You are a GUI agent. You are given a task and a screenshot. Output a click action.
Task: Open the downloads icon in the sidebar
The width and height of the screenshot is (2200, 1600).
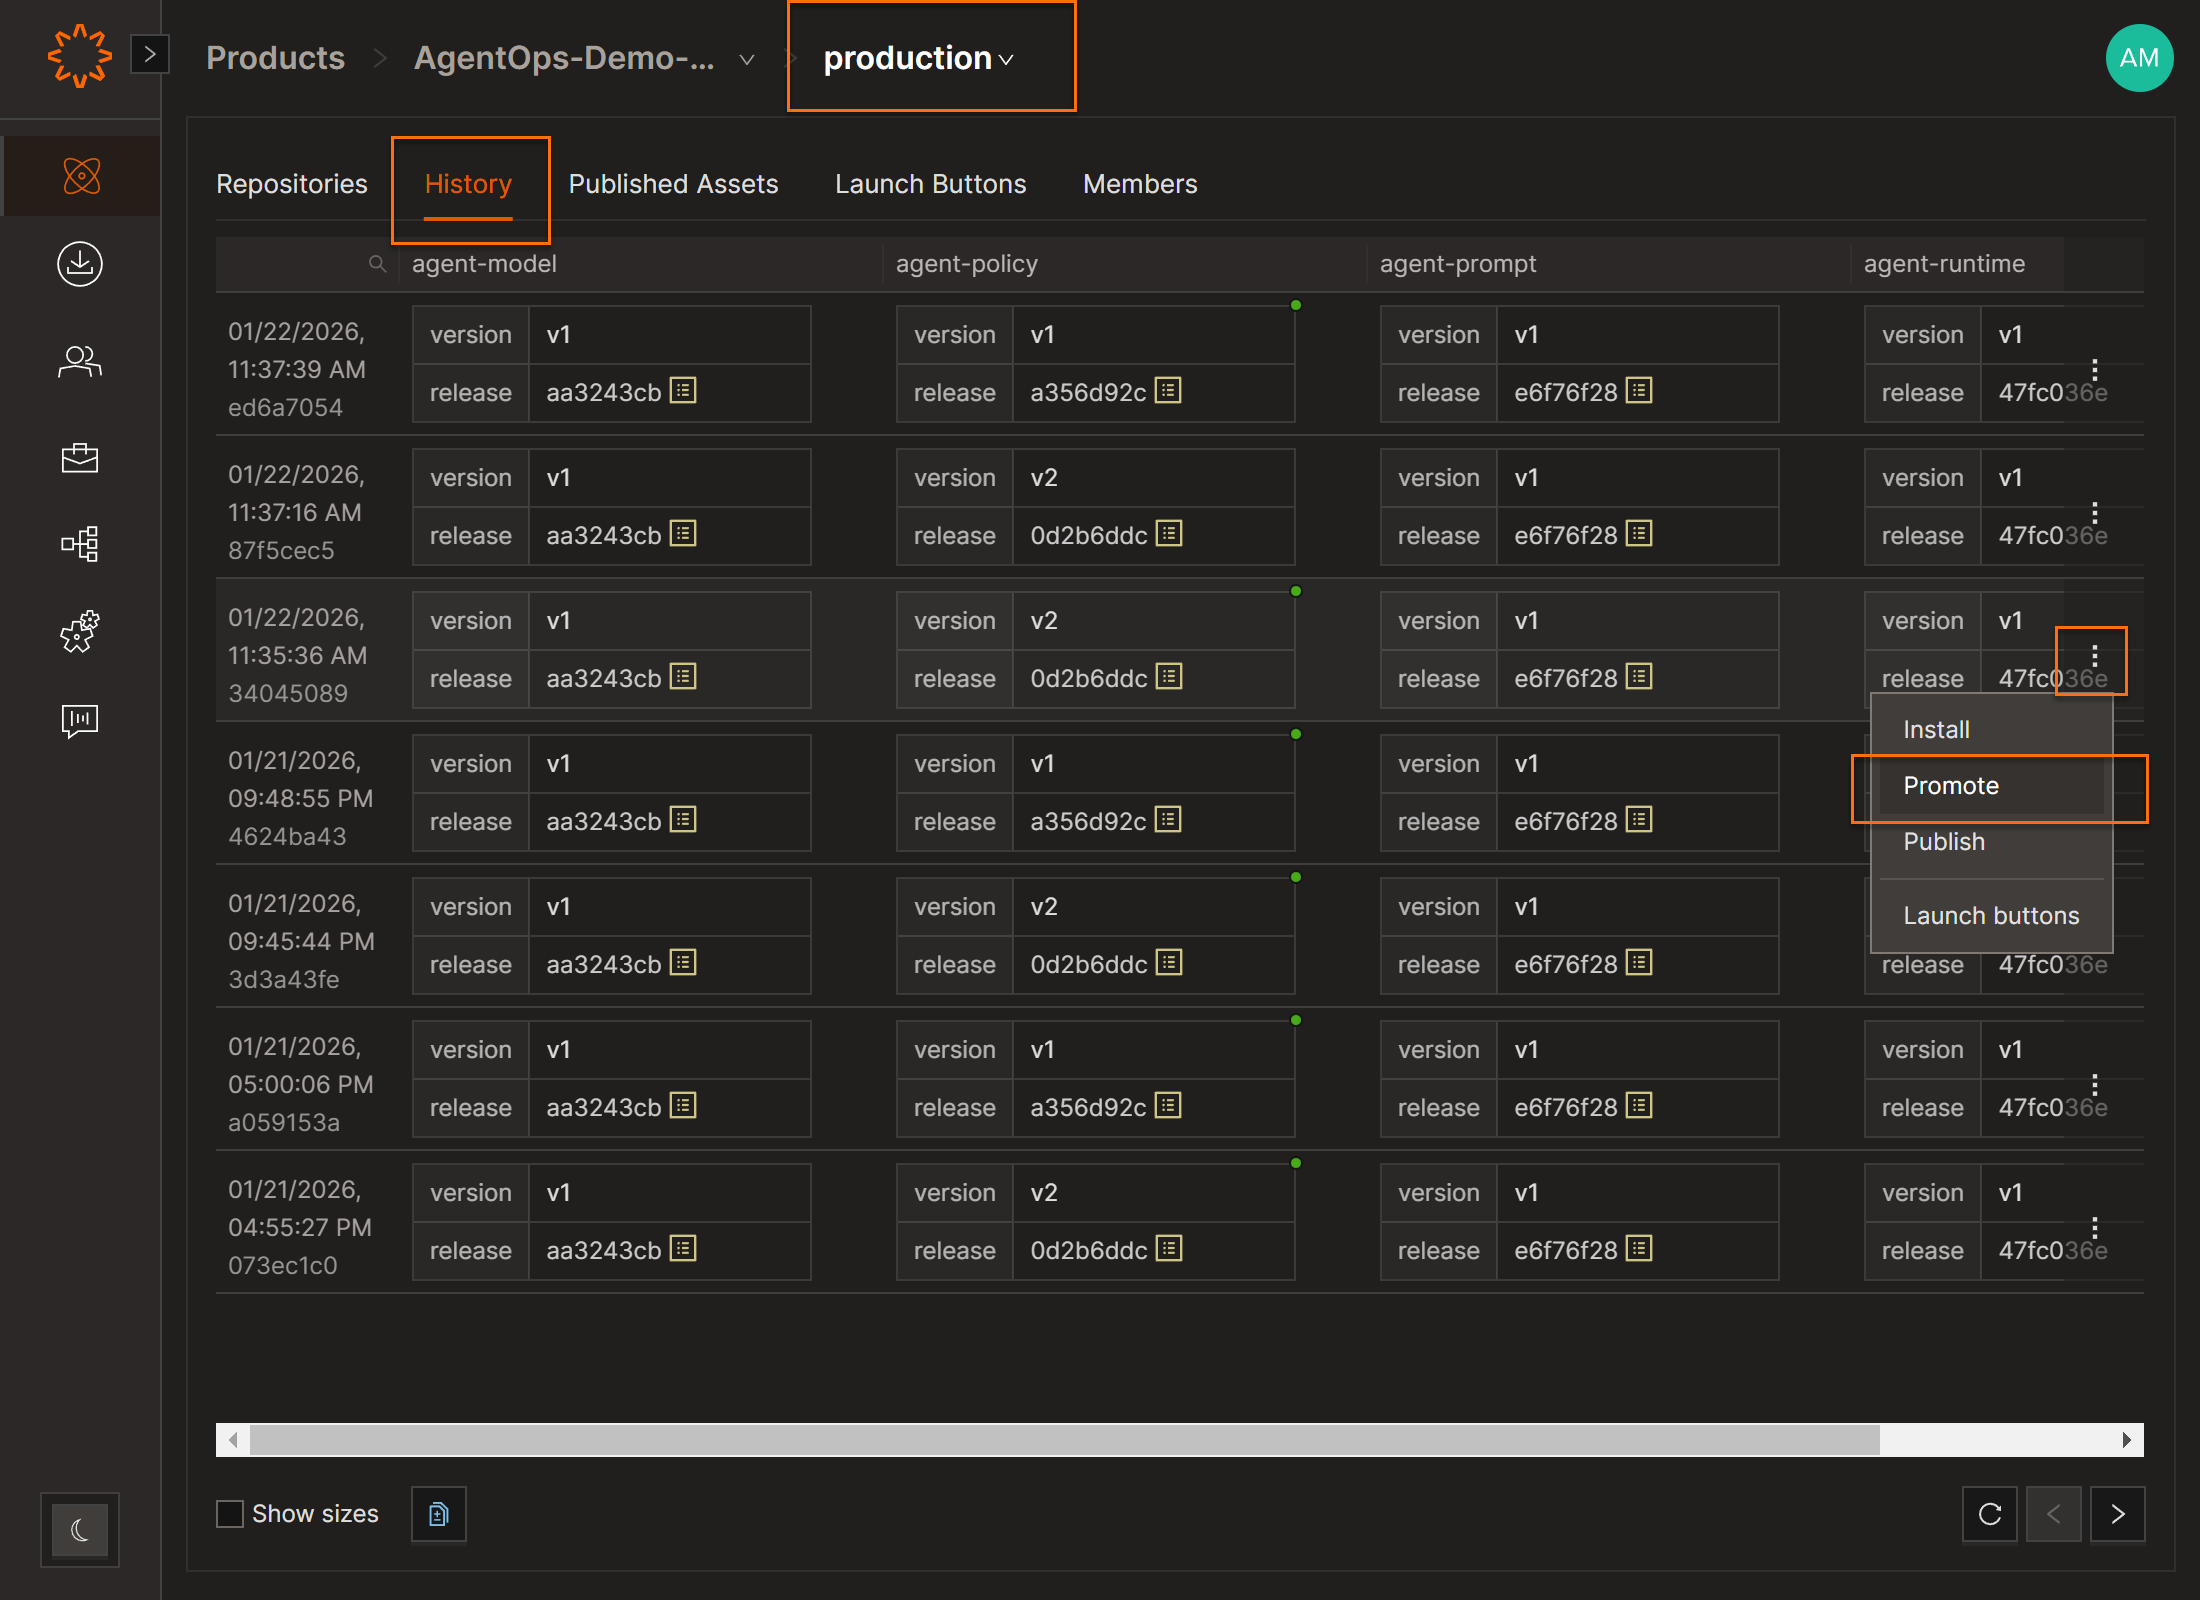tap(80, 264)
